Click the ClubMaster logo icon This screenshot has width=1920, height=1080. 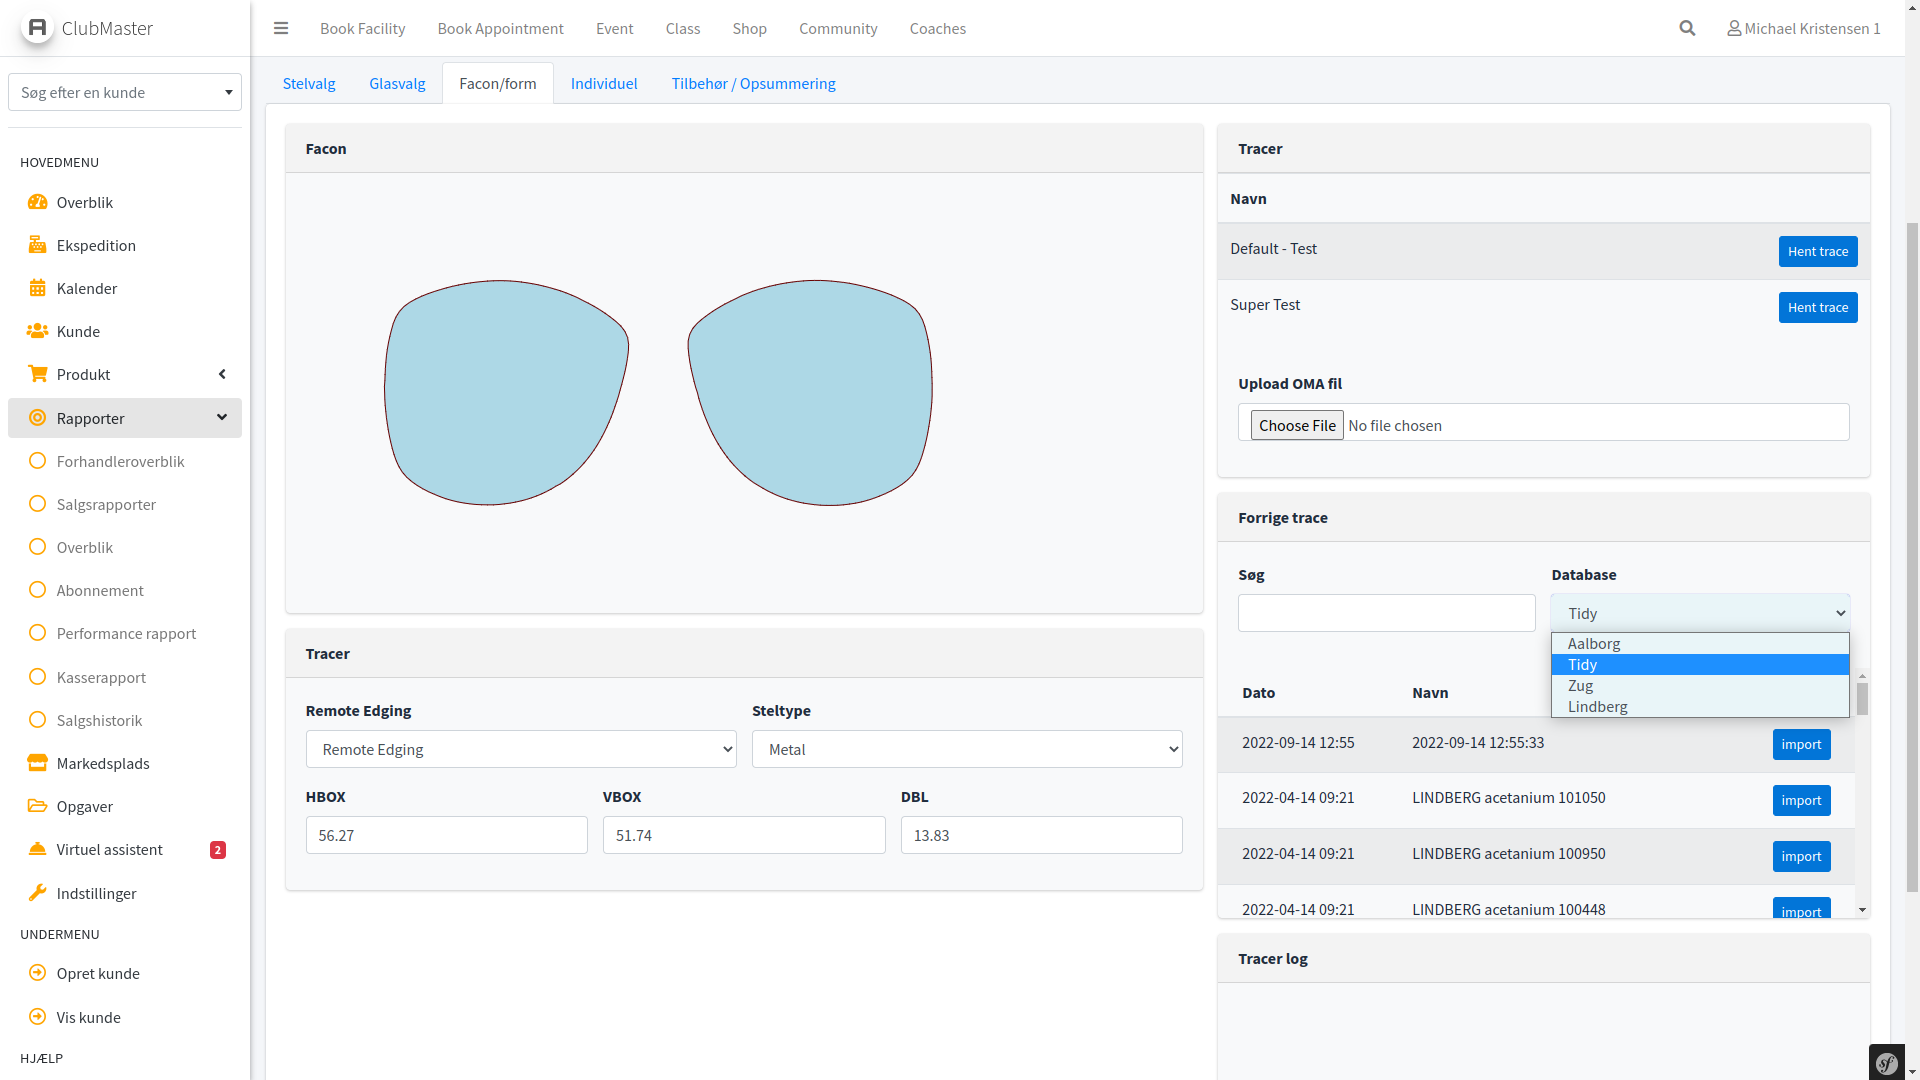(38, 28)
